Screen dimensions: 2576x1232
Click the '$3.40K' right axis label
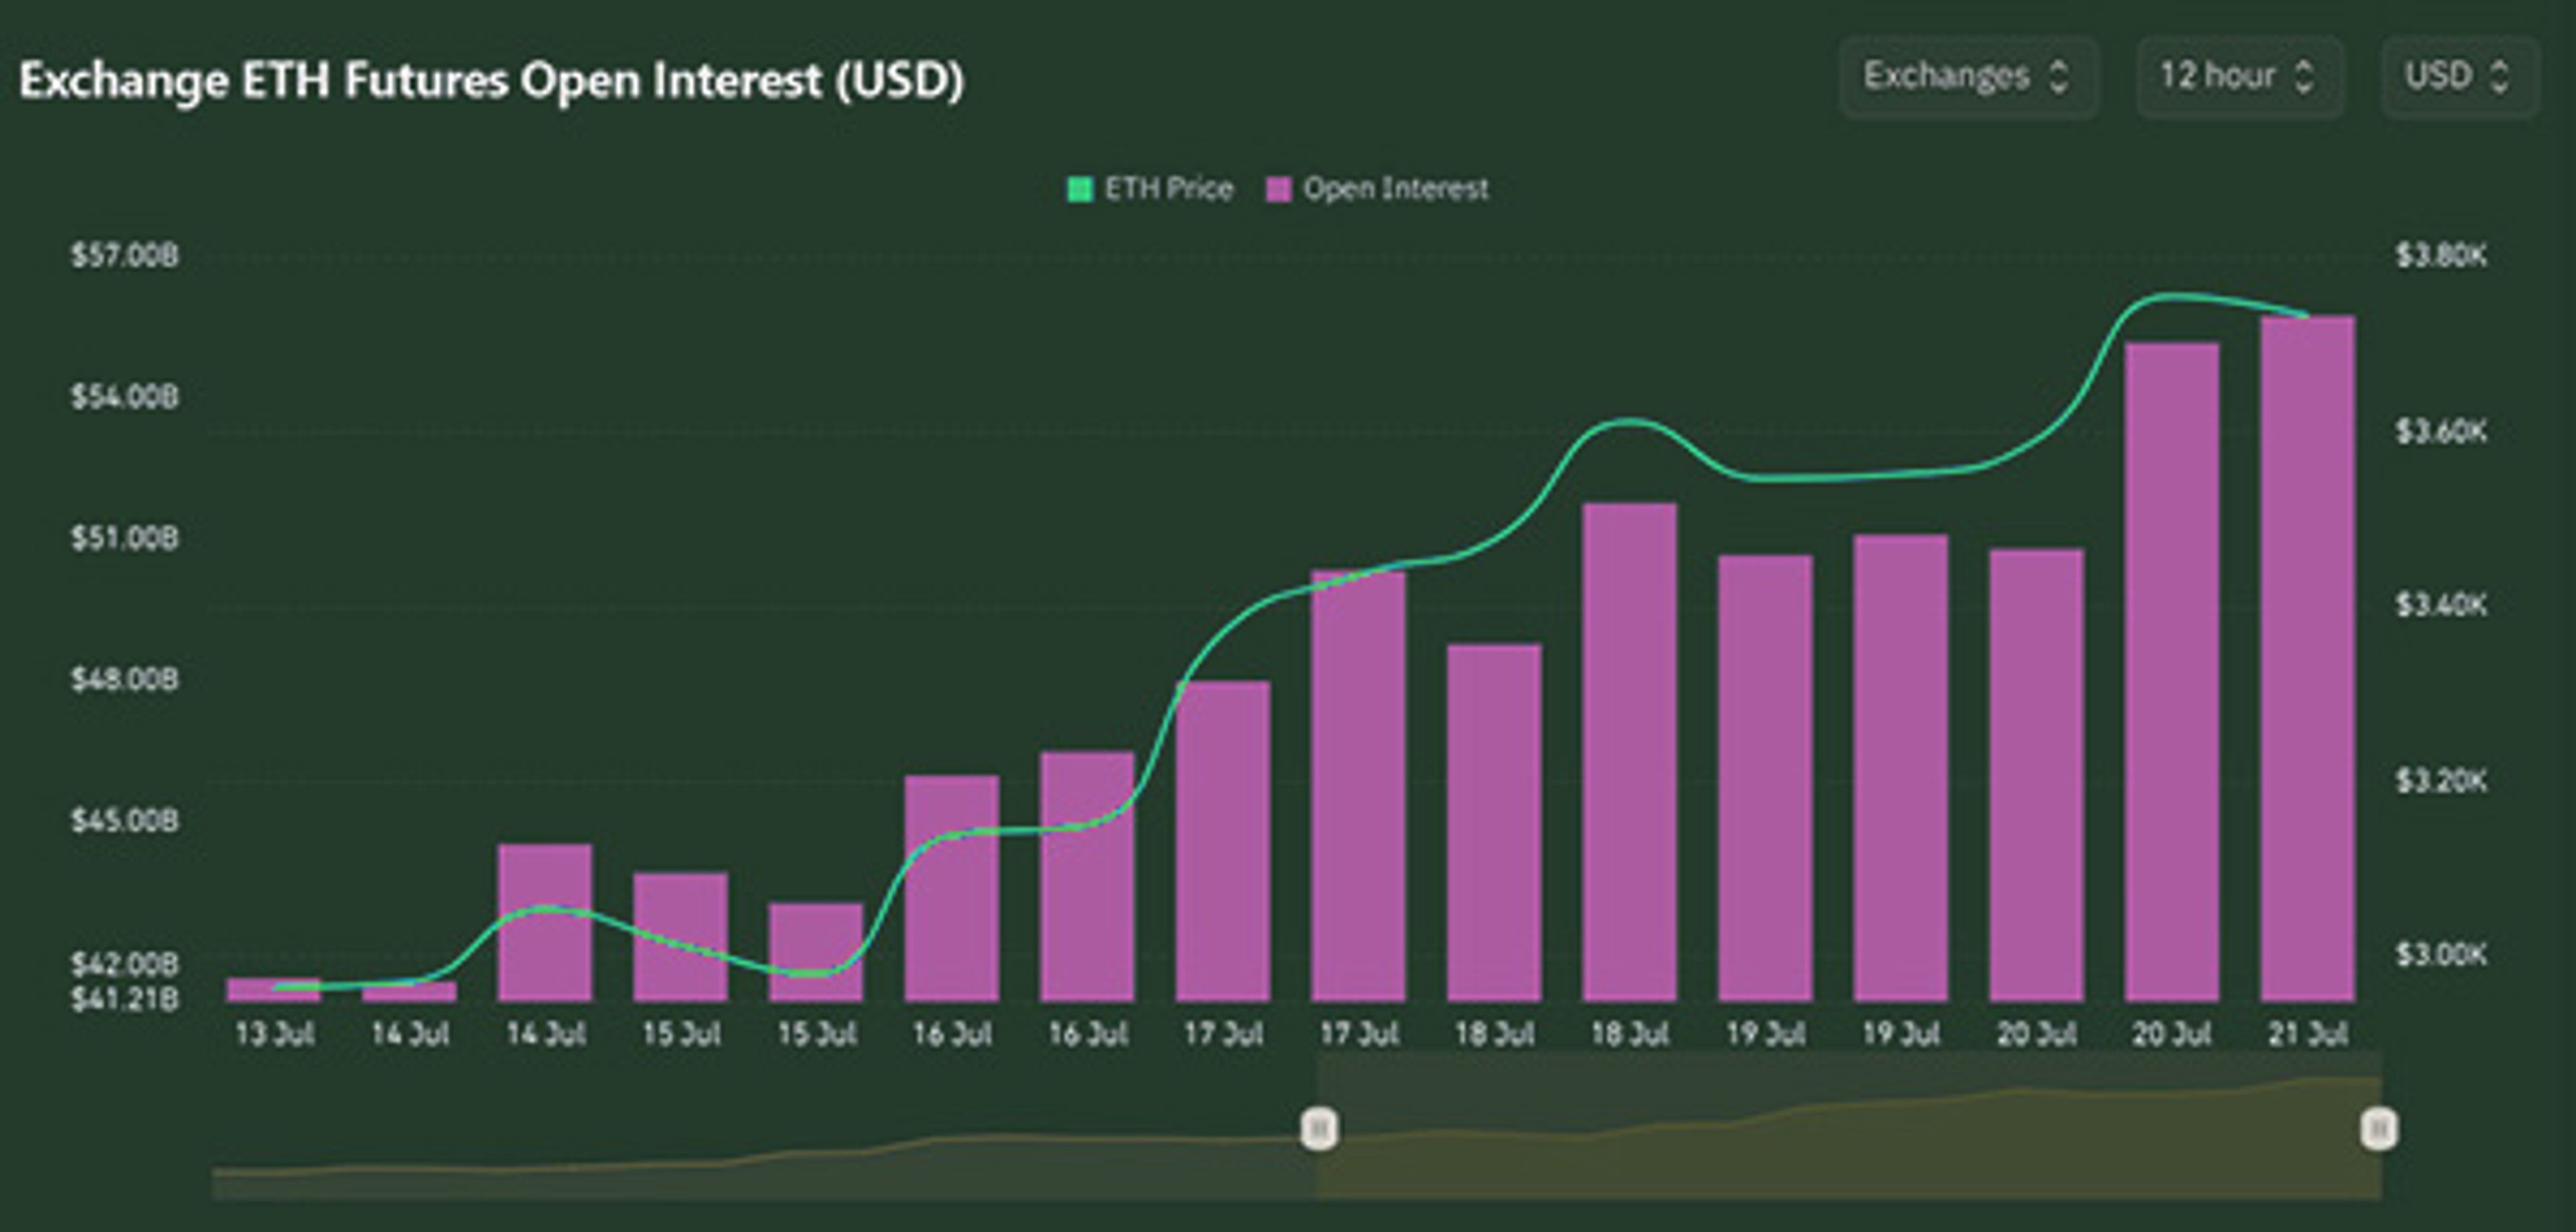coord(2441,604)
